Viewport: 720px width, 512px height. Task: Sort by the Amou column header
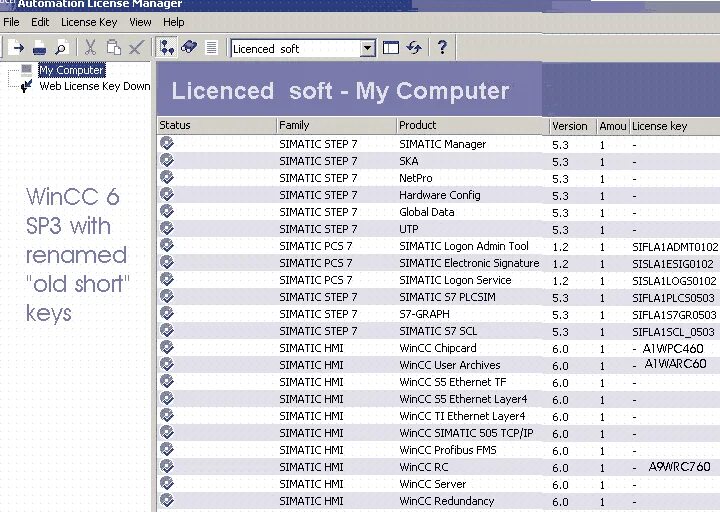coord(613,126)
